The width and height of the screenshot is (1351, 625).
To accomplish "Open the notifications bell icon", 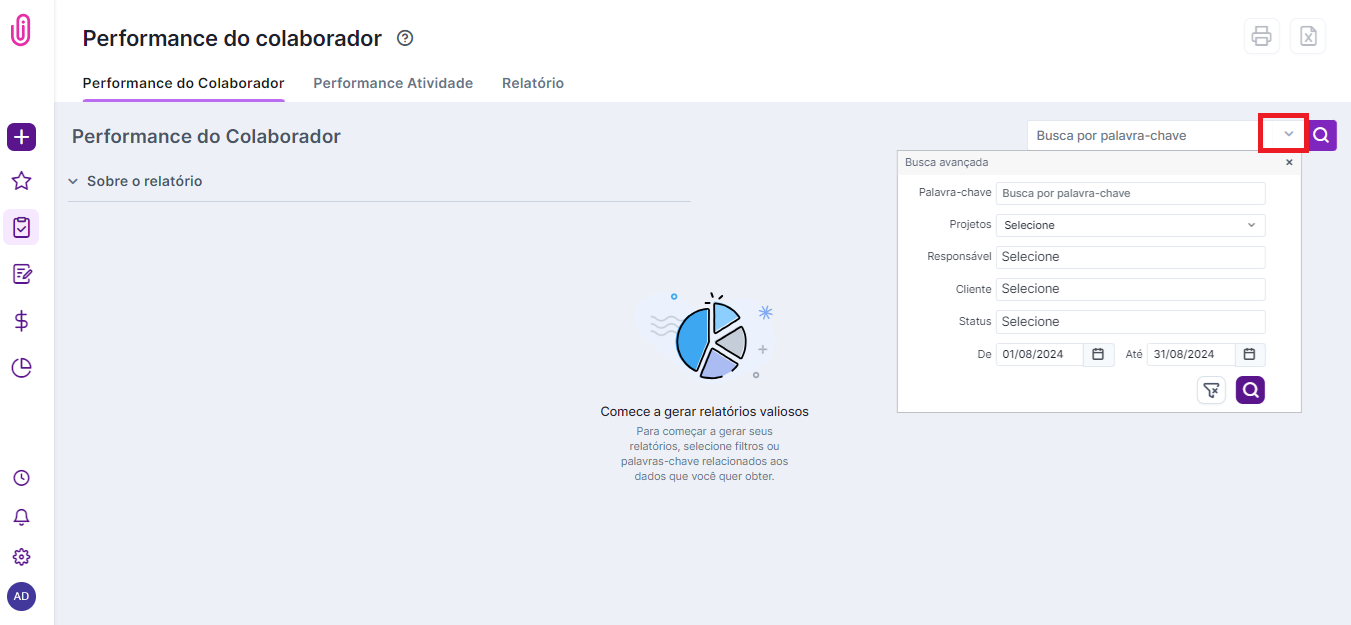I will click(x=21, y=517).
